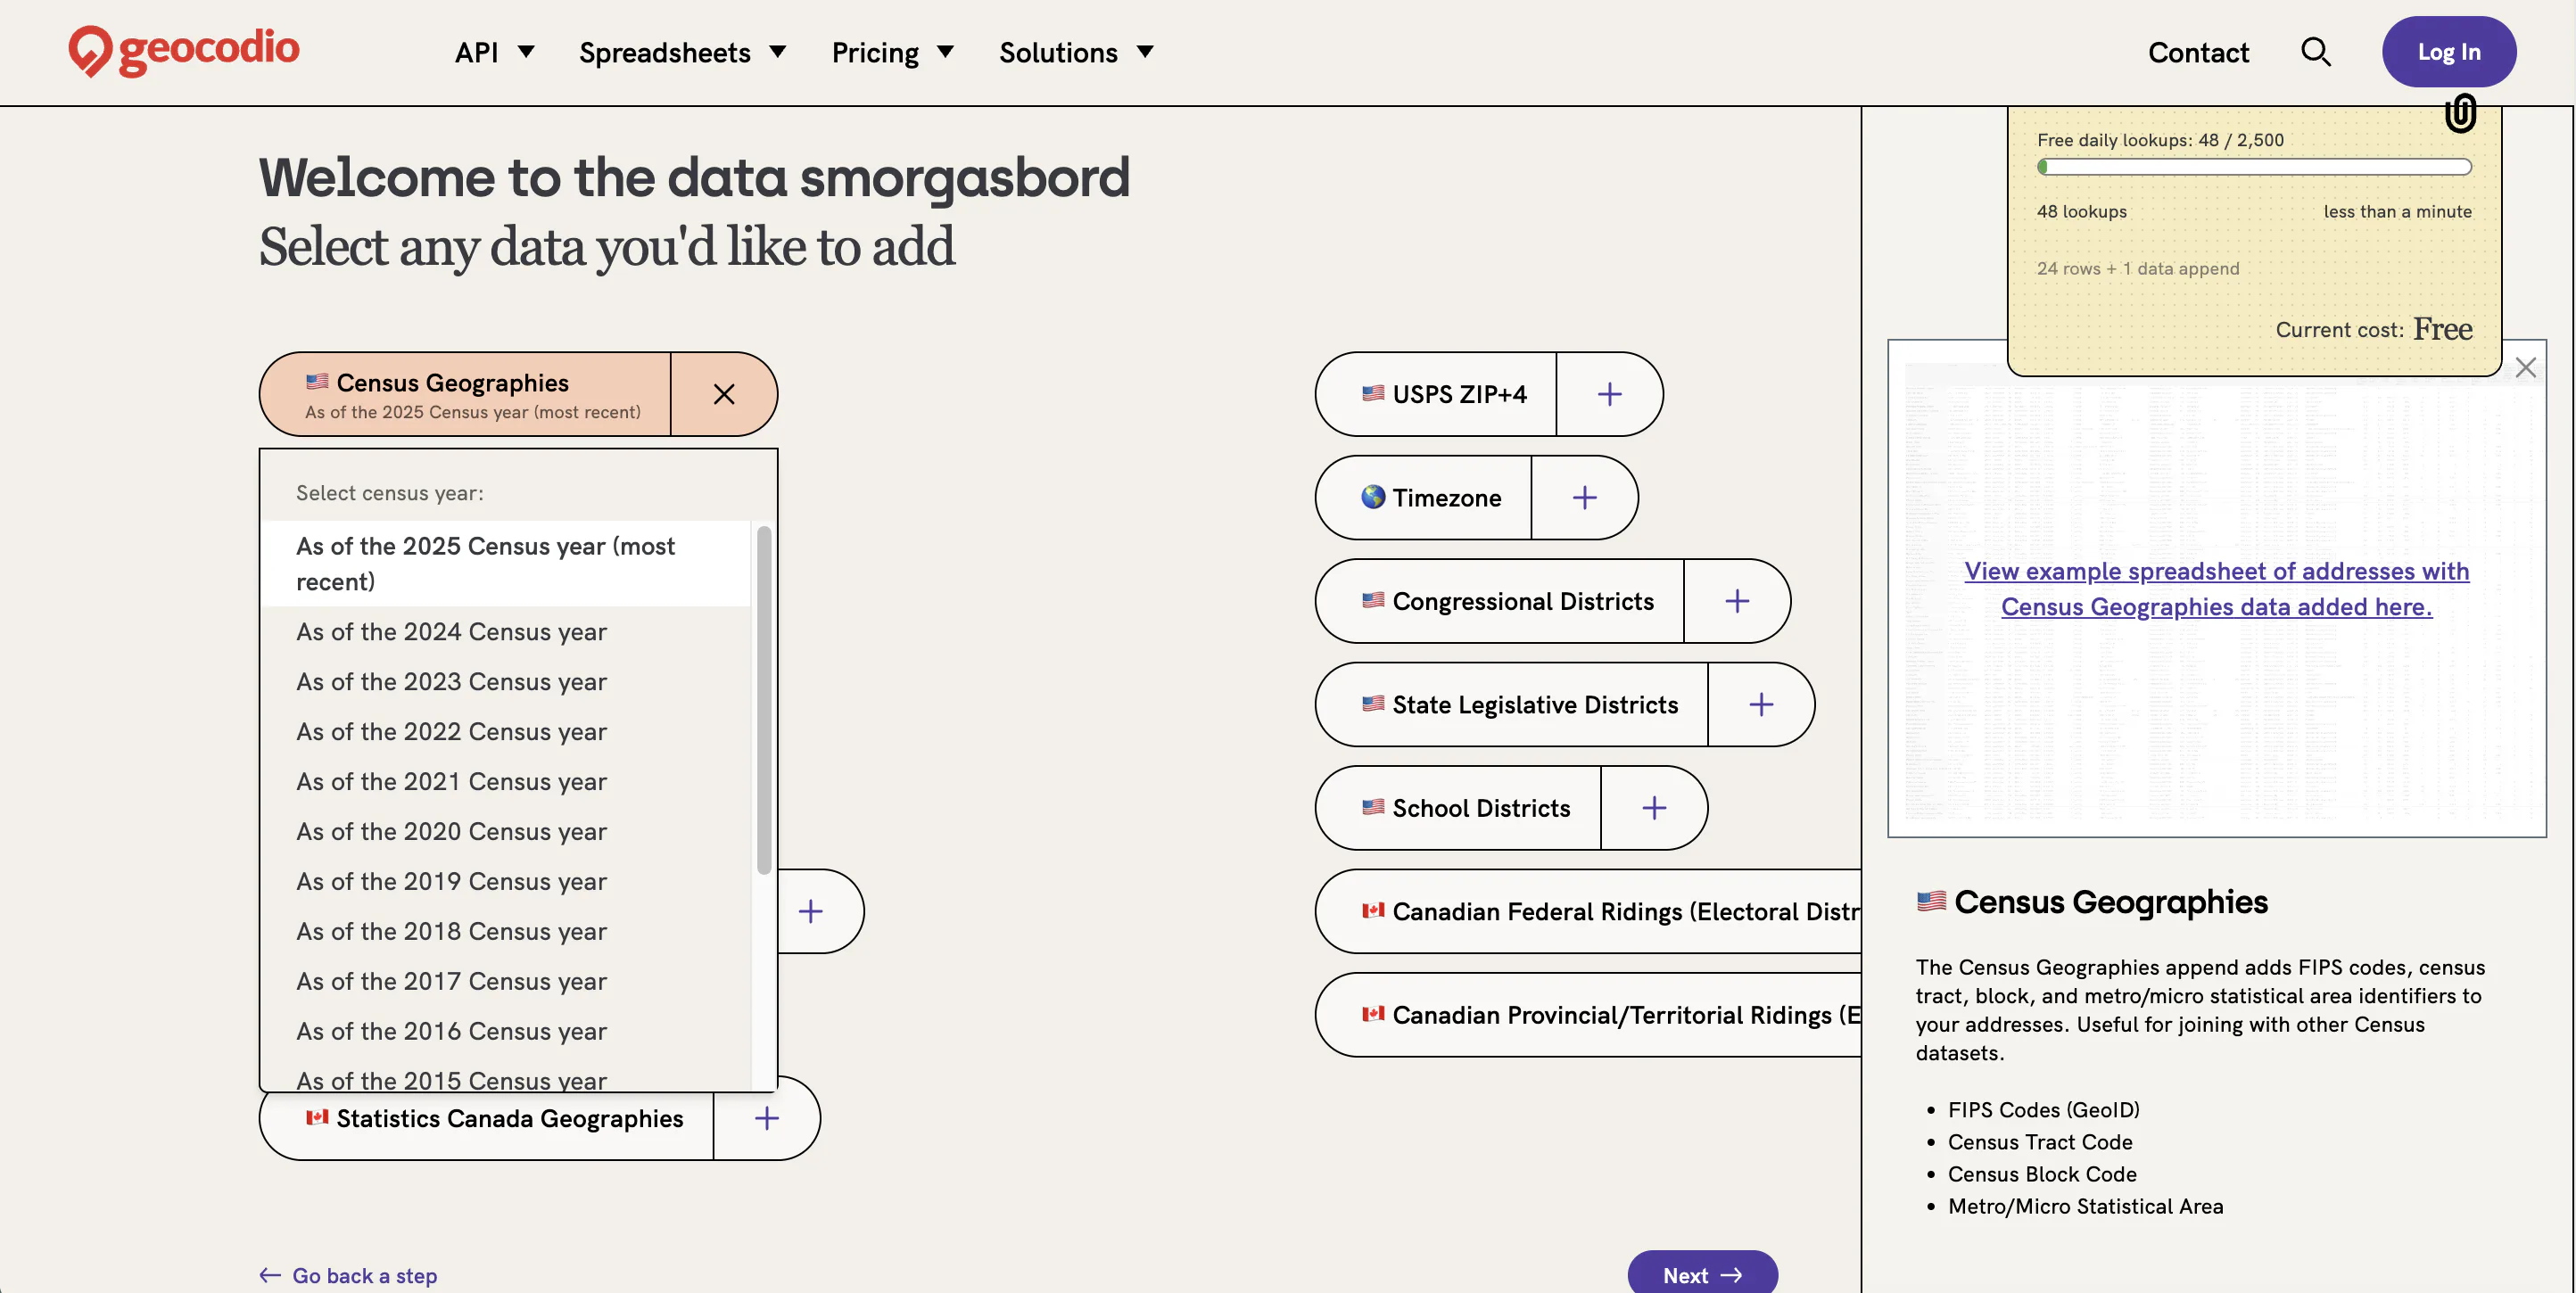2576x1293 pixels.
Task: Add Congressional Districts with its plus button
Action: [x=1737, y=601]
